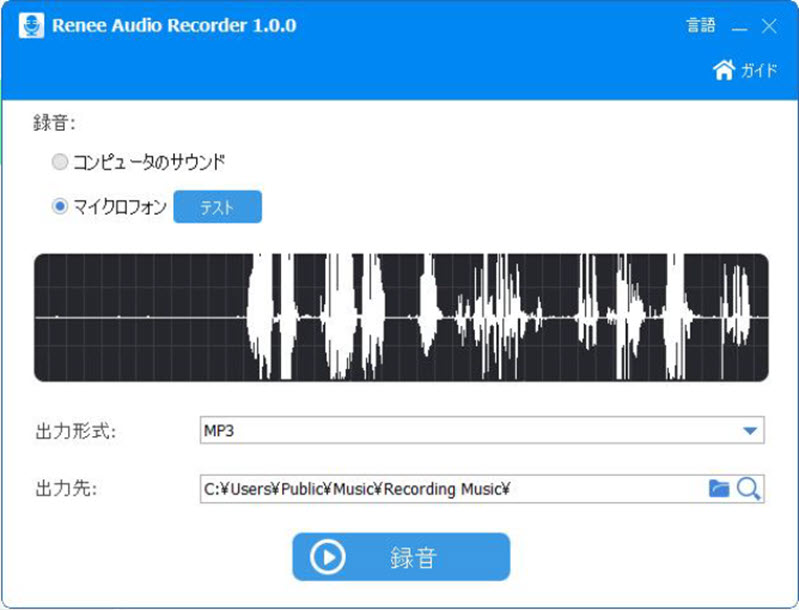Open the 言語 language menu

tap(703, 26)
